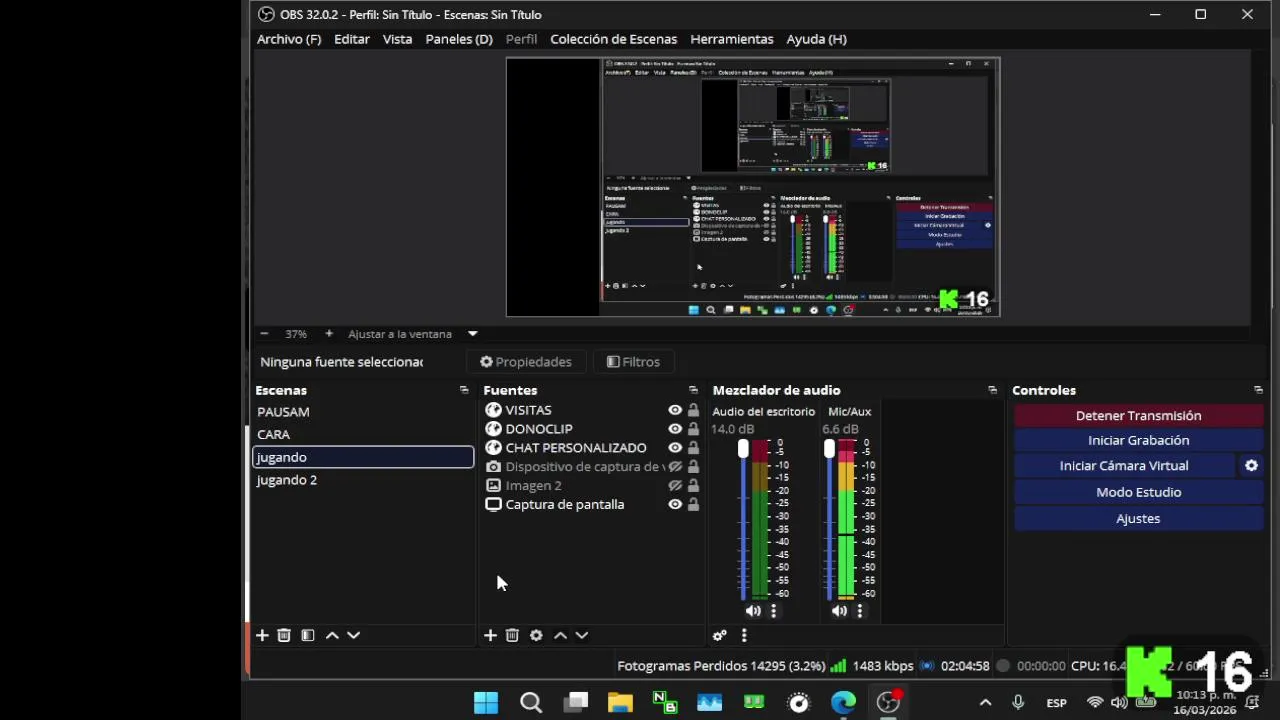Open advanced audio properties gears icon
This screenshot has height=720, width=1280.
coord(719,635)
